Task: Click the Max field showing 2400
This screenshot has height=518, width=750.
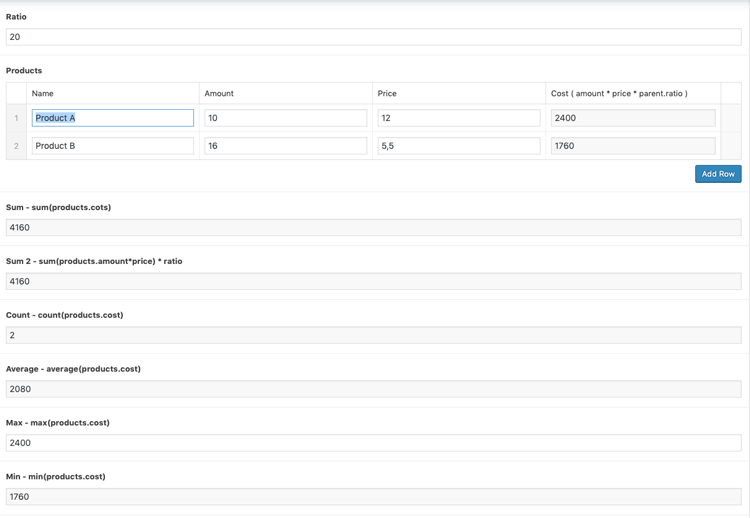Action: tap(374, 443)
